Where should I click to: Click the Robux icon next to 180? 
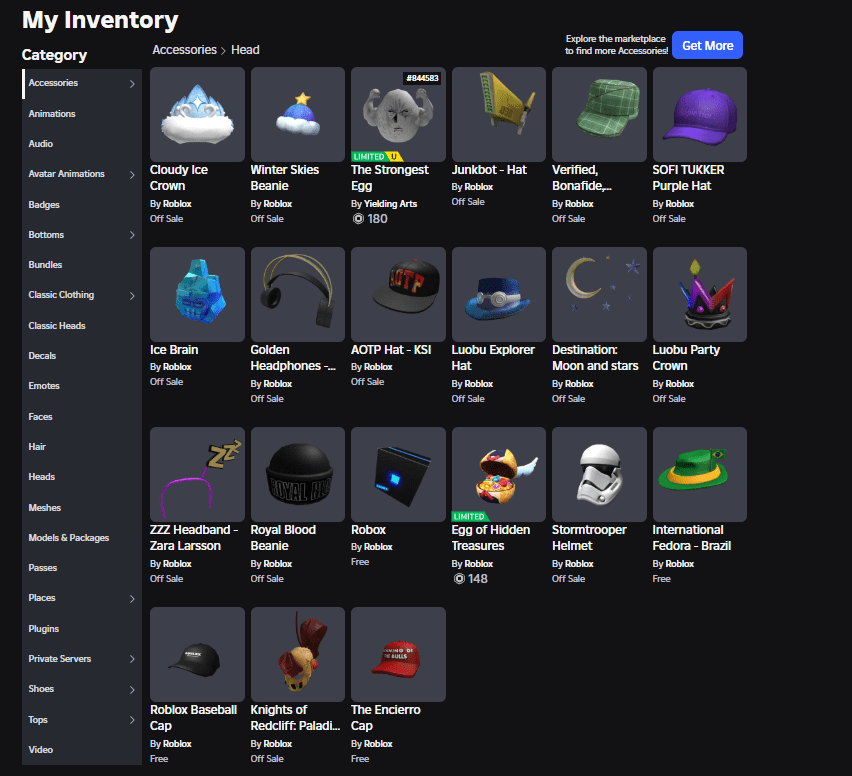(358, 218)
